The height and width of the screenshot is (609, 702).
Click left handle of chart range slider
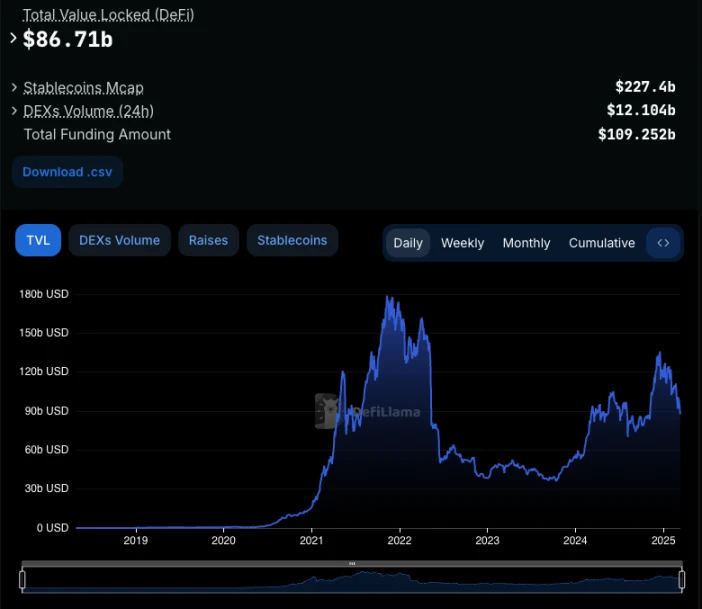22,579
